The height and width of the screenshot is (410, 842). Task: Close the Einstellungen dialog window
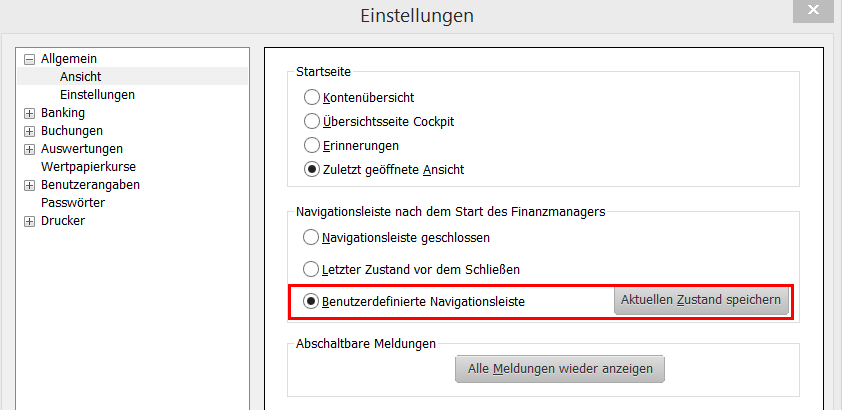pyautogui.click(x=814, y=11)
